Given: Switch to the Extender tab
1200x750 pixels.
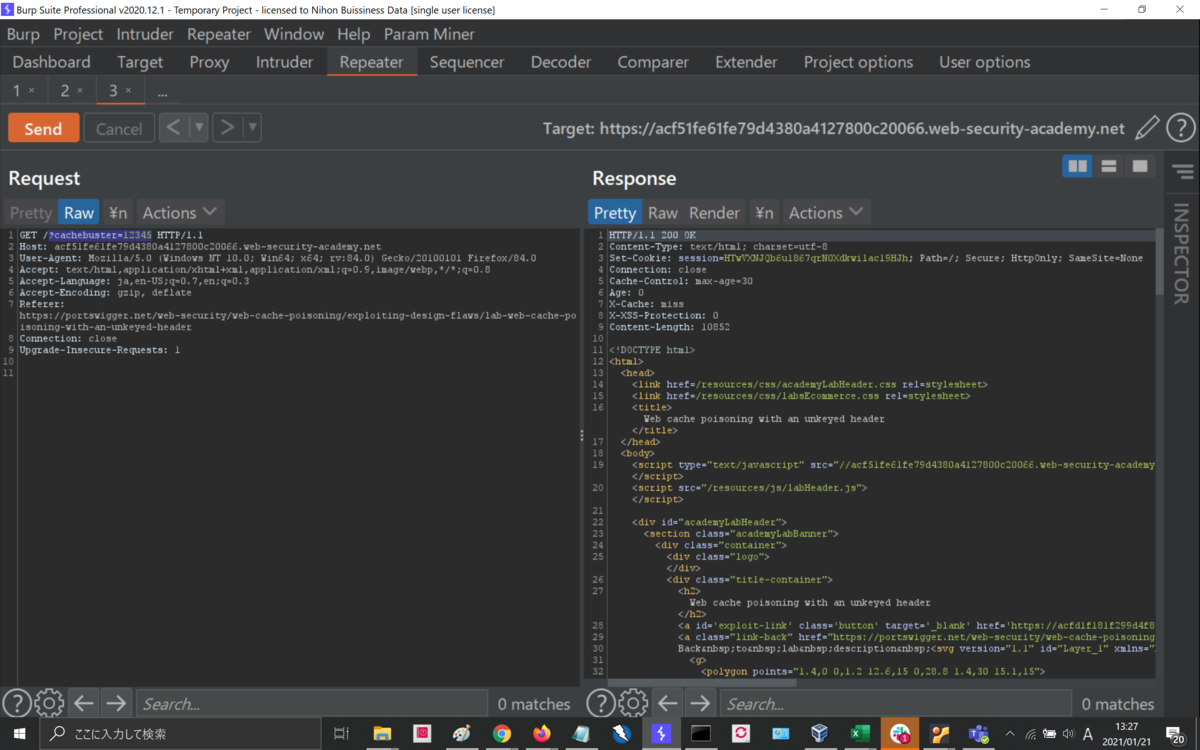Looking at the screenshot, I should [x=746, y=62].
